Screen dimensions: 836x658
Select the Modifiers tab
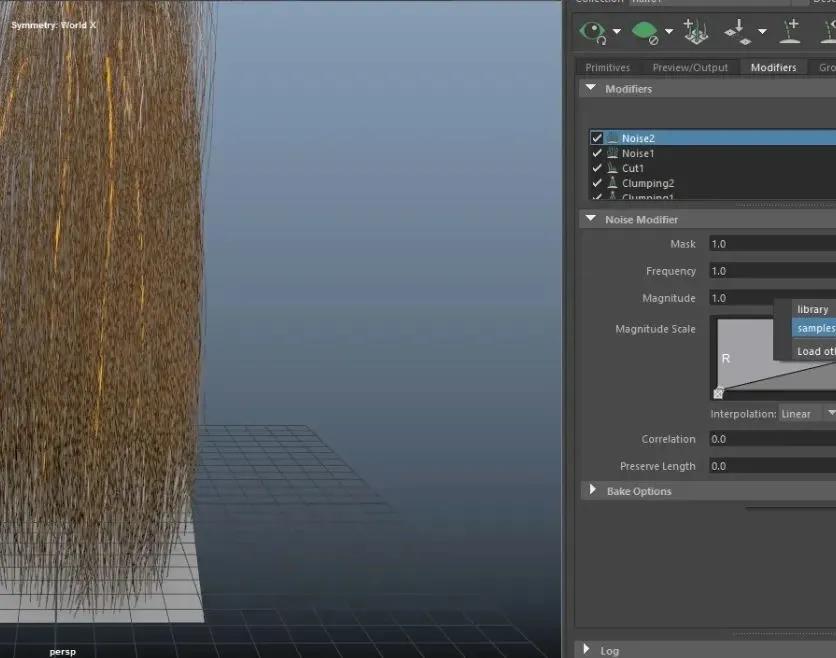point(773,68)
